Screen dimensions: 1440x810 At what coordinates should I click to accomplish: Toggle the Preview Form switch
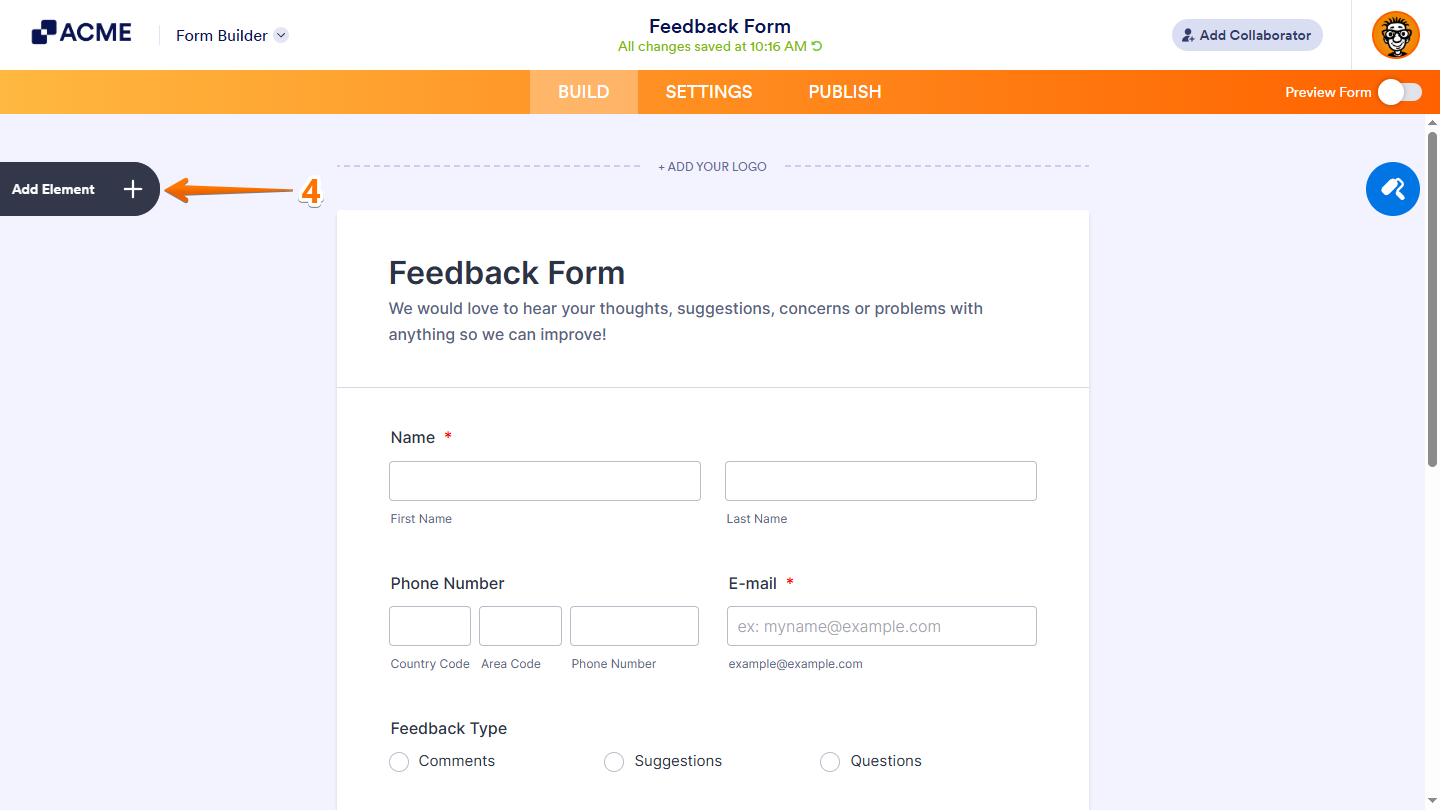(1399, 92)
